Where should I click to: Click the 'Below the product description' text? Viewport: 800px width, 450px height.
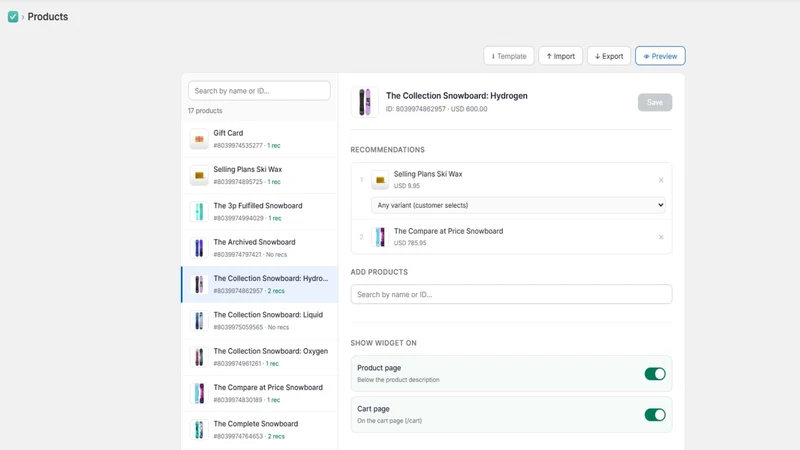[x=398, y=380]
